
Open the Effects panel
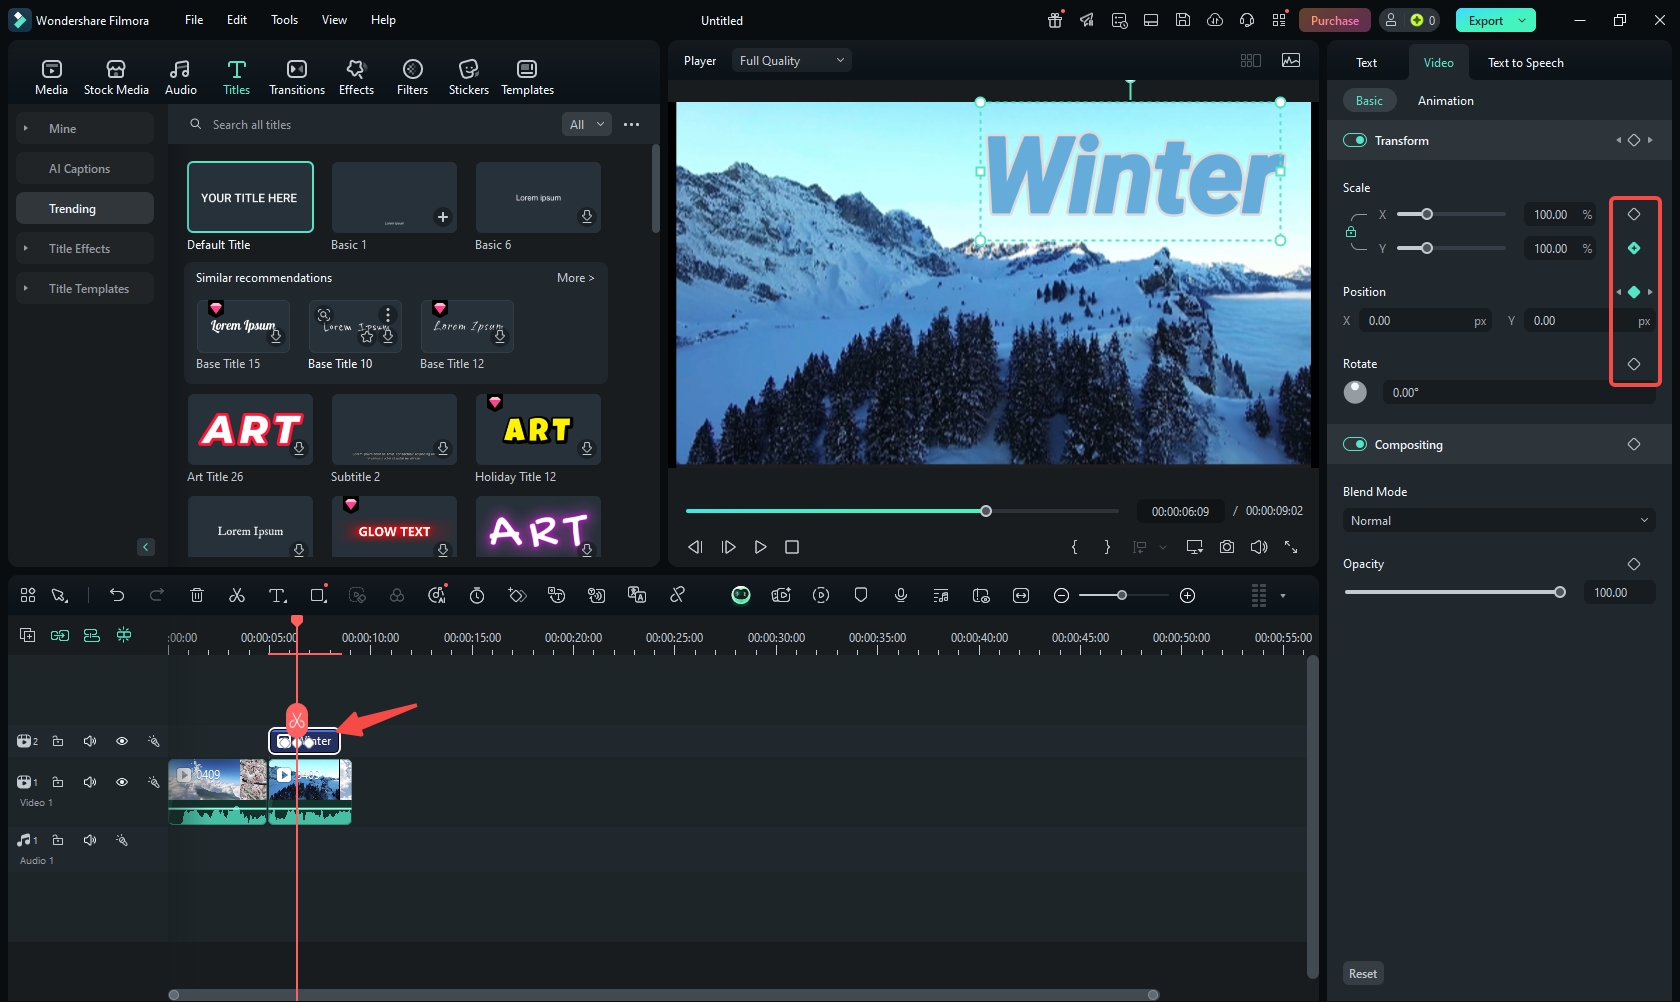[x=356, y=75]
